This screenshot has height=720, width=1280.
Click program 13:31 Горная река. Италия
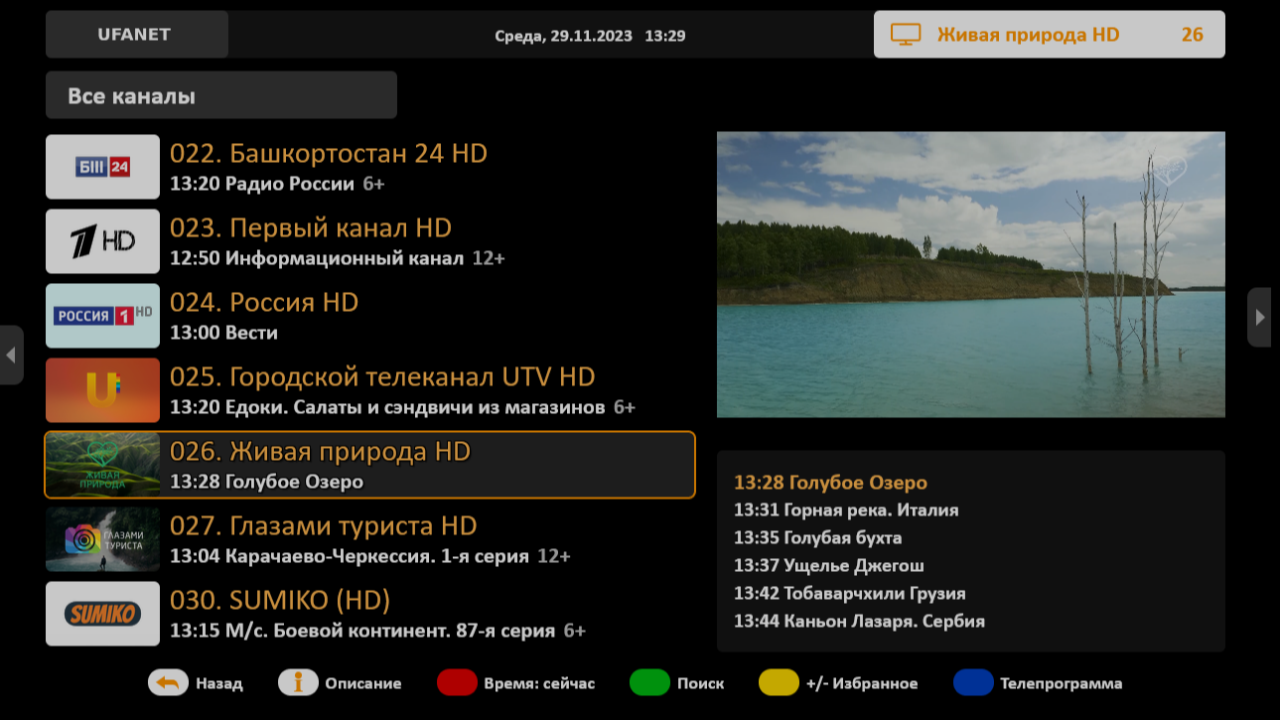846,510
